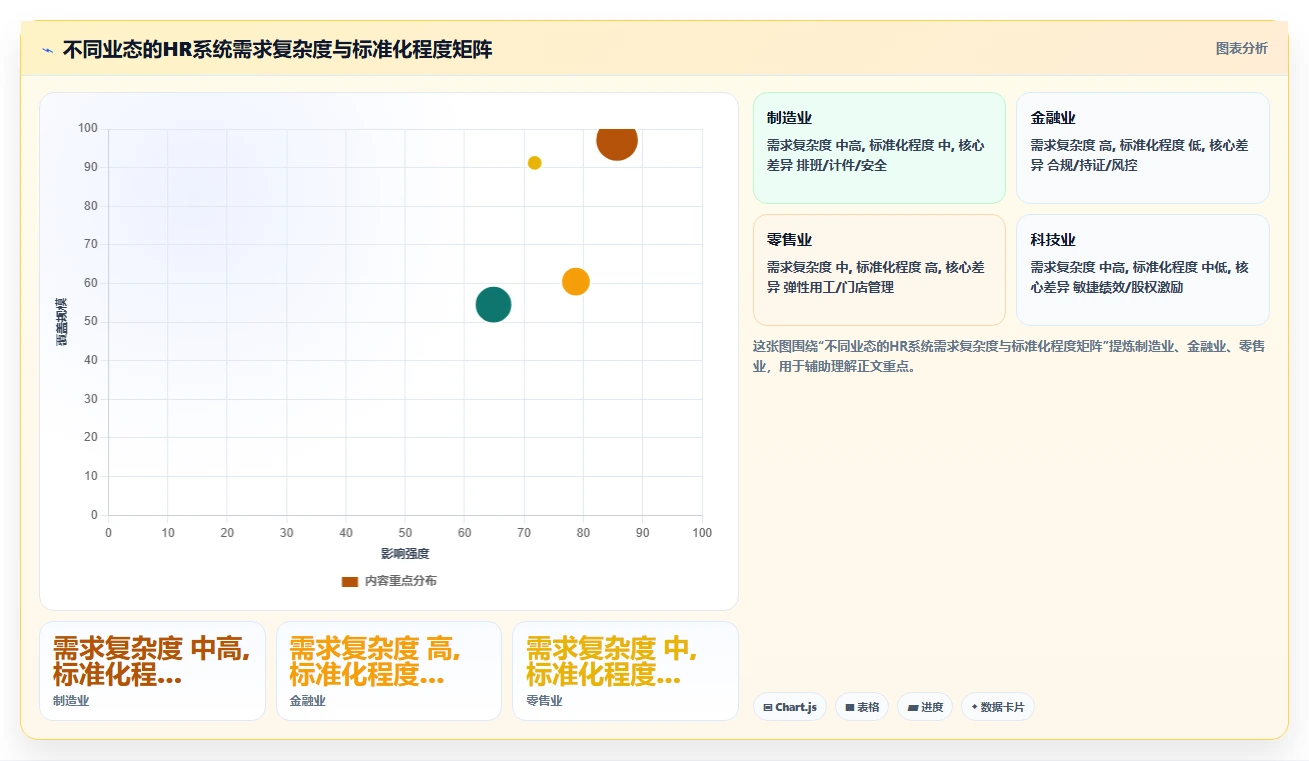Select the 科技业 info card
The image size is (1309, 761).
(1142, 270)
